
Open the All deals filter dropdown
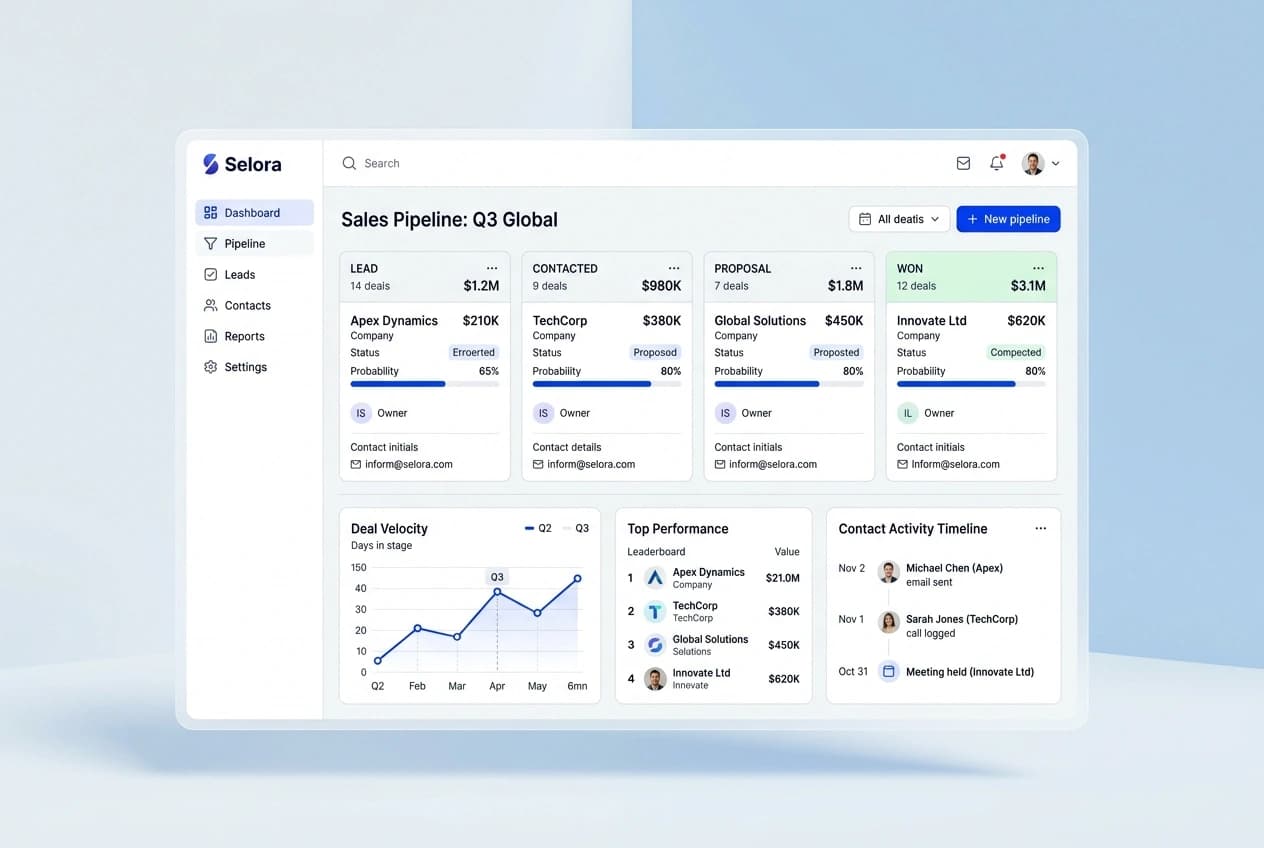(x=899, y=219)
